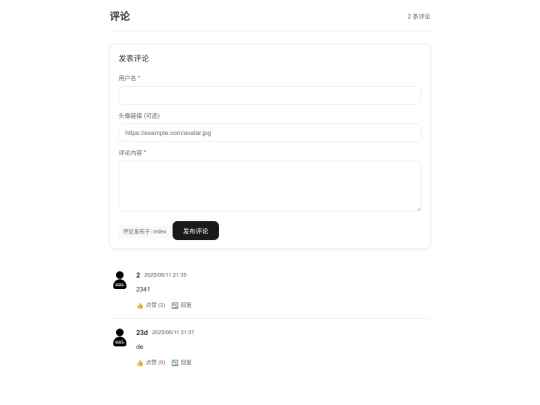This screenshot has width=540, height=405.
Task: Focus the avatar link input field
Action: pos(270,133)
